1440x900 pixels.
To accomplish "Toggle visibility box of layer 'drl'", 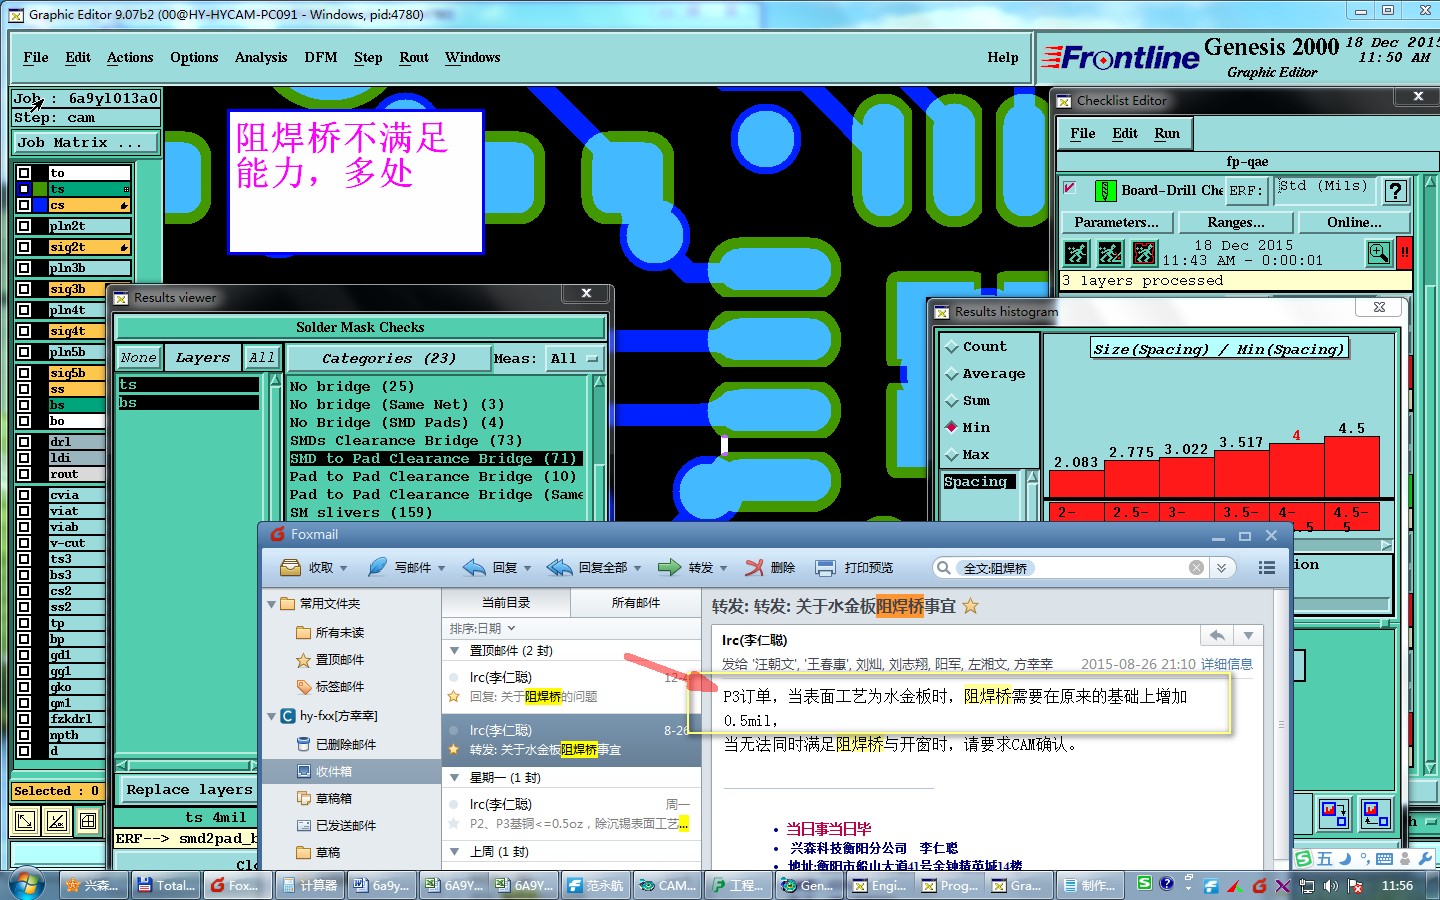I will pyautogui.click(x=24, y=442).
